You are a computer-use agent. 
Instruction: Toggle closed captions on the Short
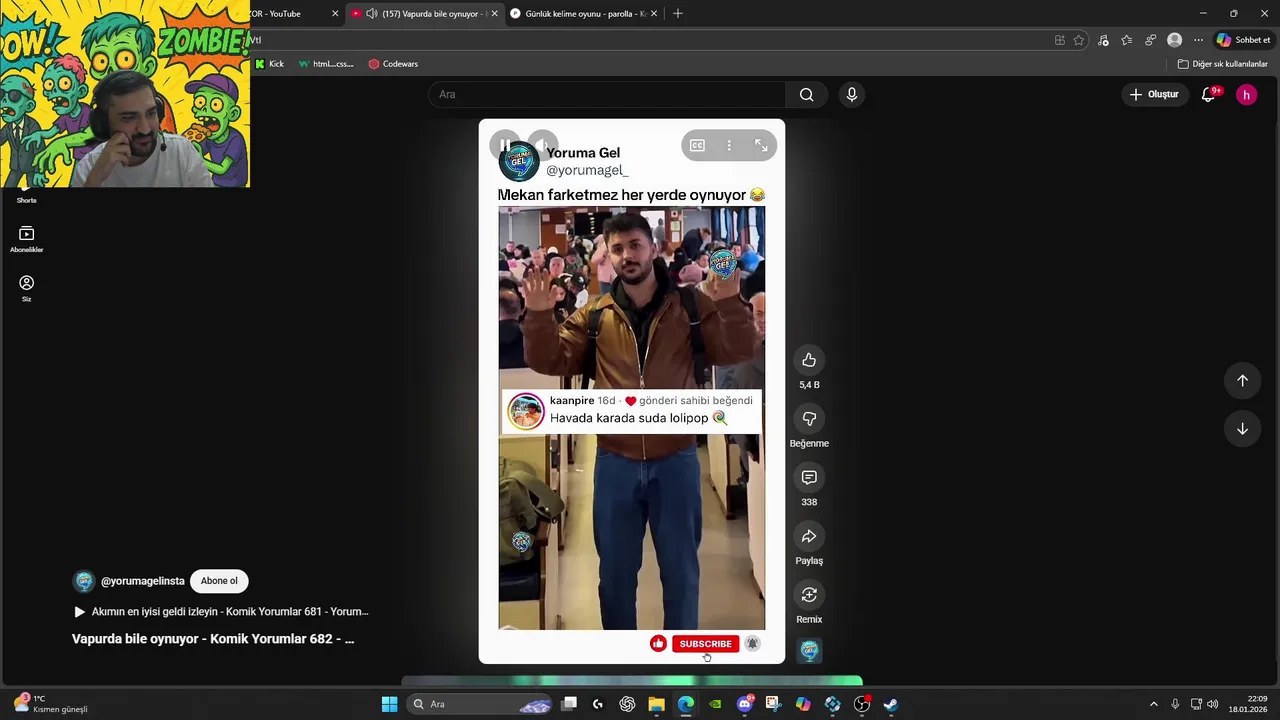click(697, 146)
